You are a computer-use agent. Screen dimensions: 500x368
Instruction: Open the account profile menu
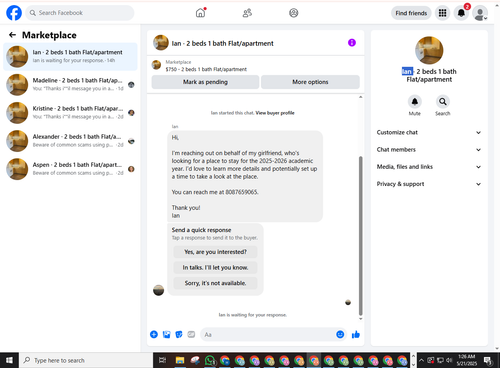coord(480,13)
